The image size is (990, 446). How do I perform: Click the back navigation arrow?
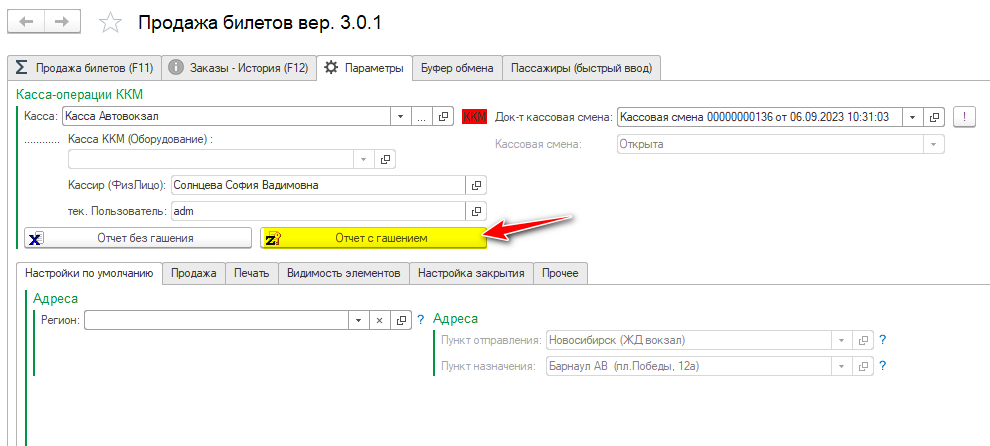pos(28,21)
